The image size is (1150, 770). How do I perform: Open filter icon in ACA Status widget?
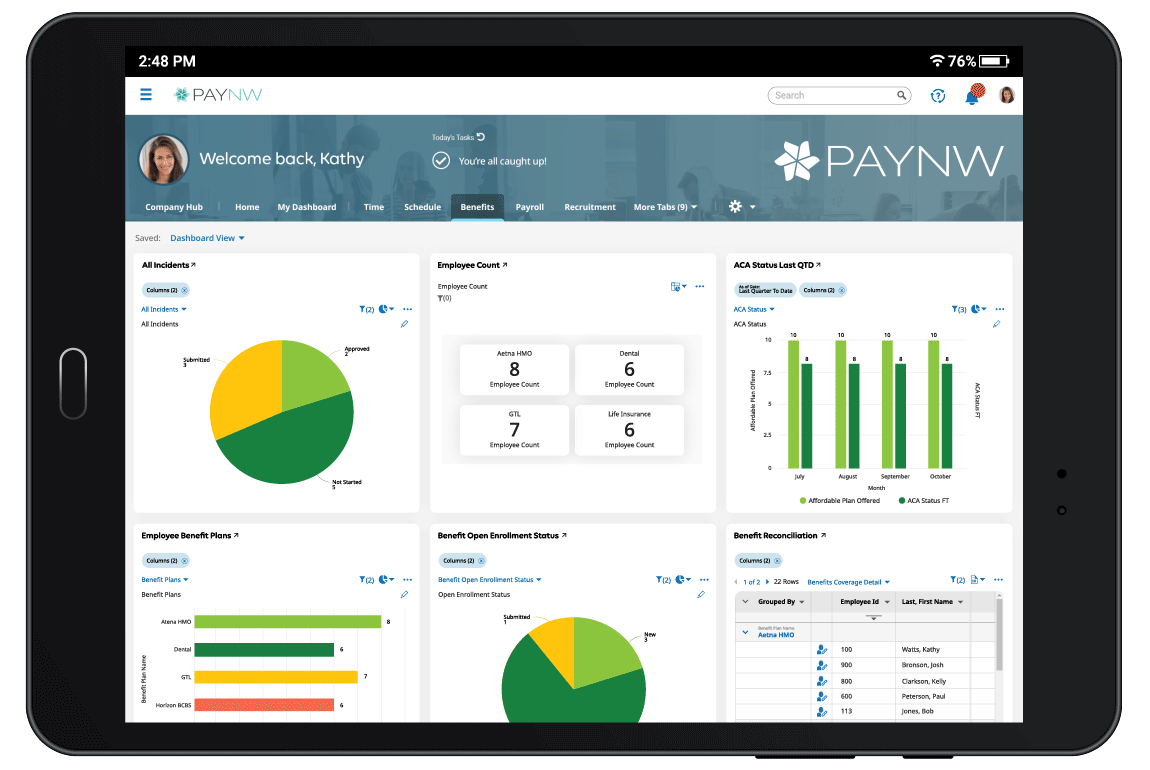coord(958,310)
